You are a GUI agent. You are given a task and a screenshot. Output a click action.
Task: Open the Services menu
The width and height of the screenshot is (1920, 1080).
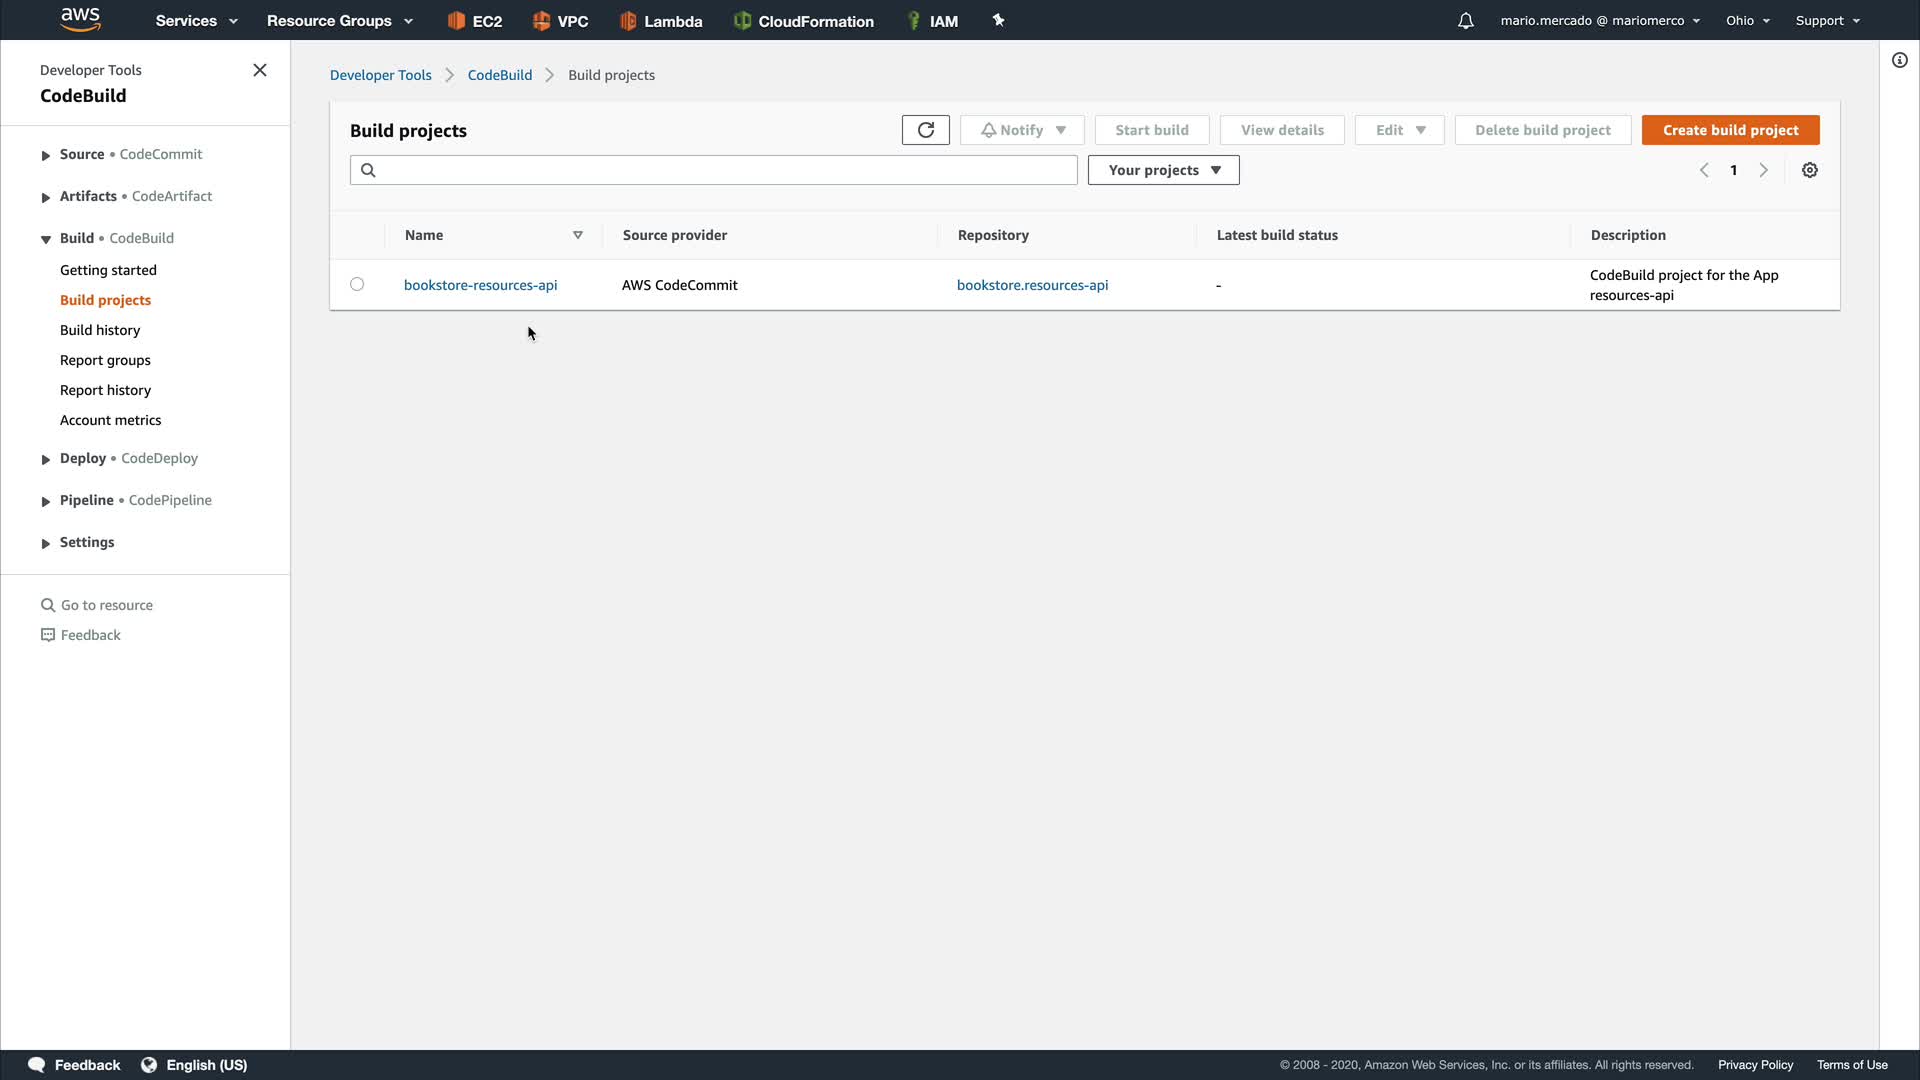click(196, 21)
